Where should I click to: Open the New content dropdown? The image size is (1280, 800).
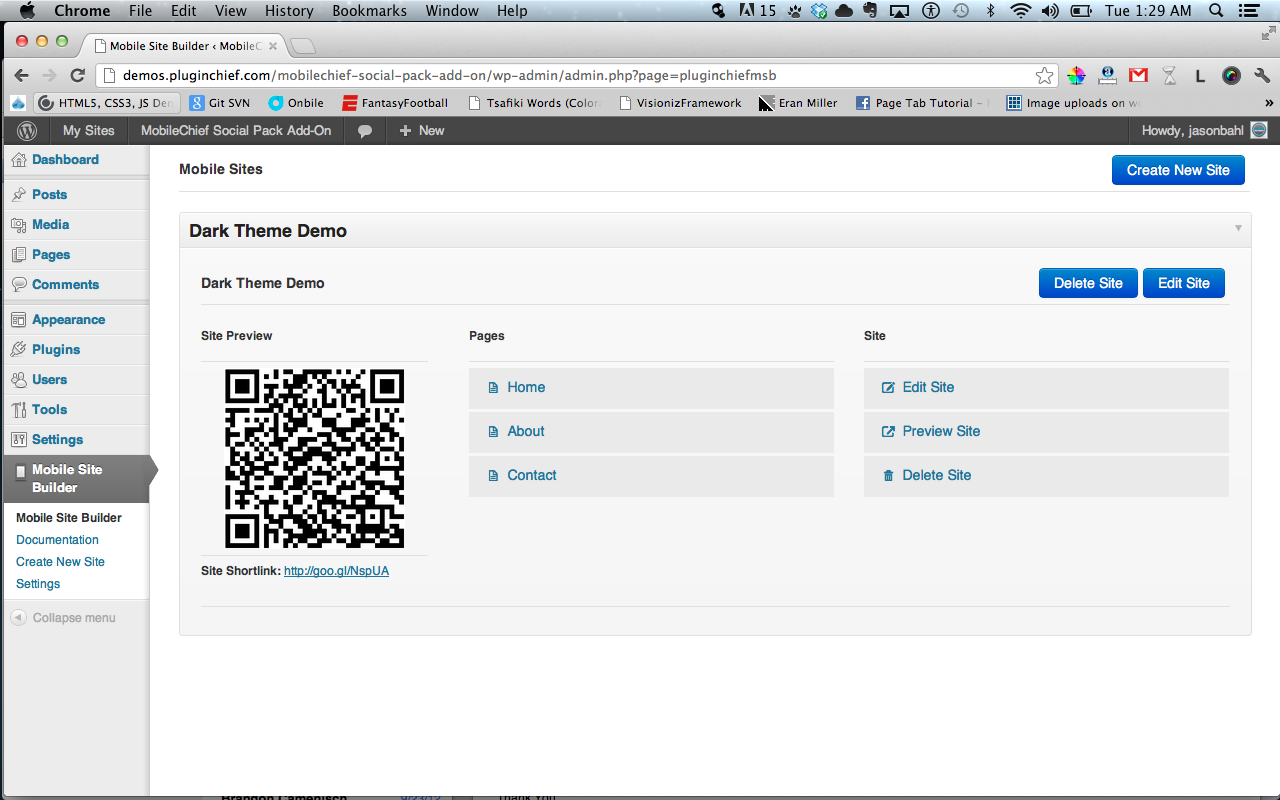[421, 131]
